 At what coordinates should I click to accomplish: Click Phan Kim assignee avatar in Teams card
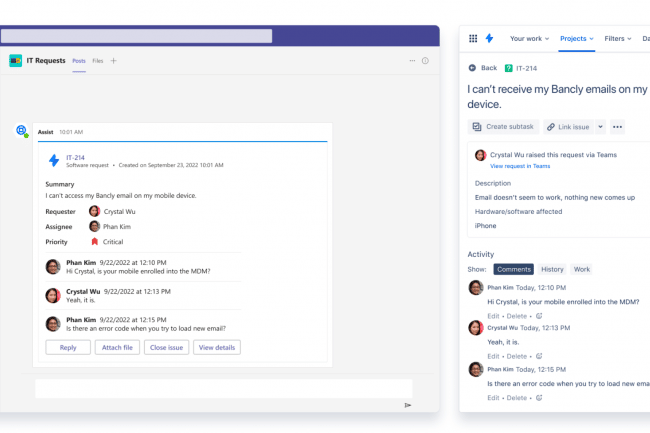[95, 226]
